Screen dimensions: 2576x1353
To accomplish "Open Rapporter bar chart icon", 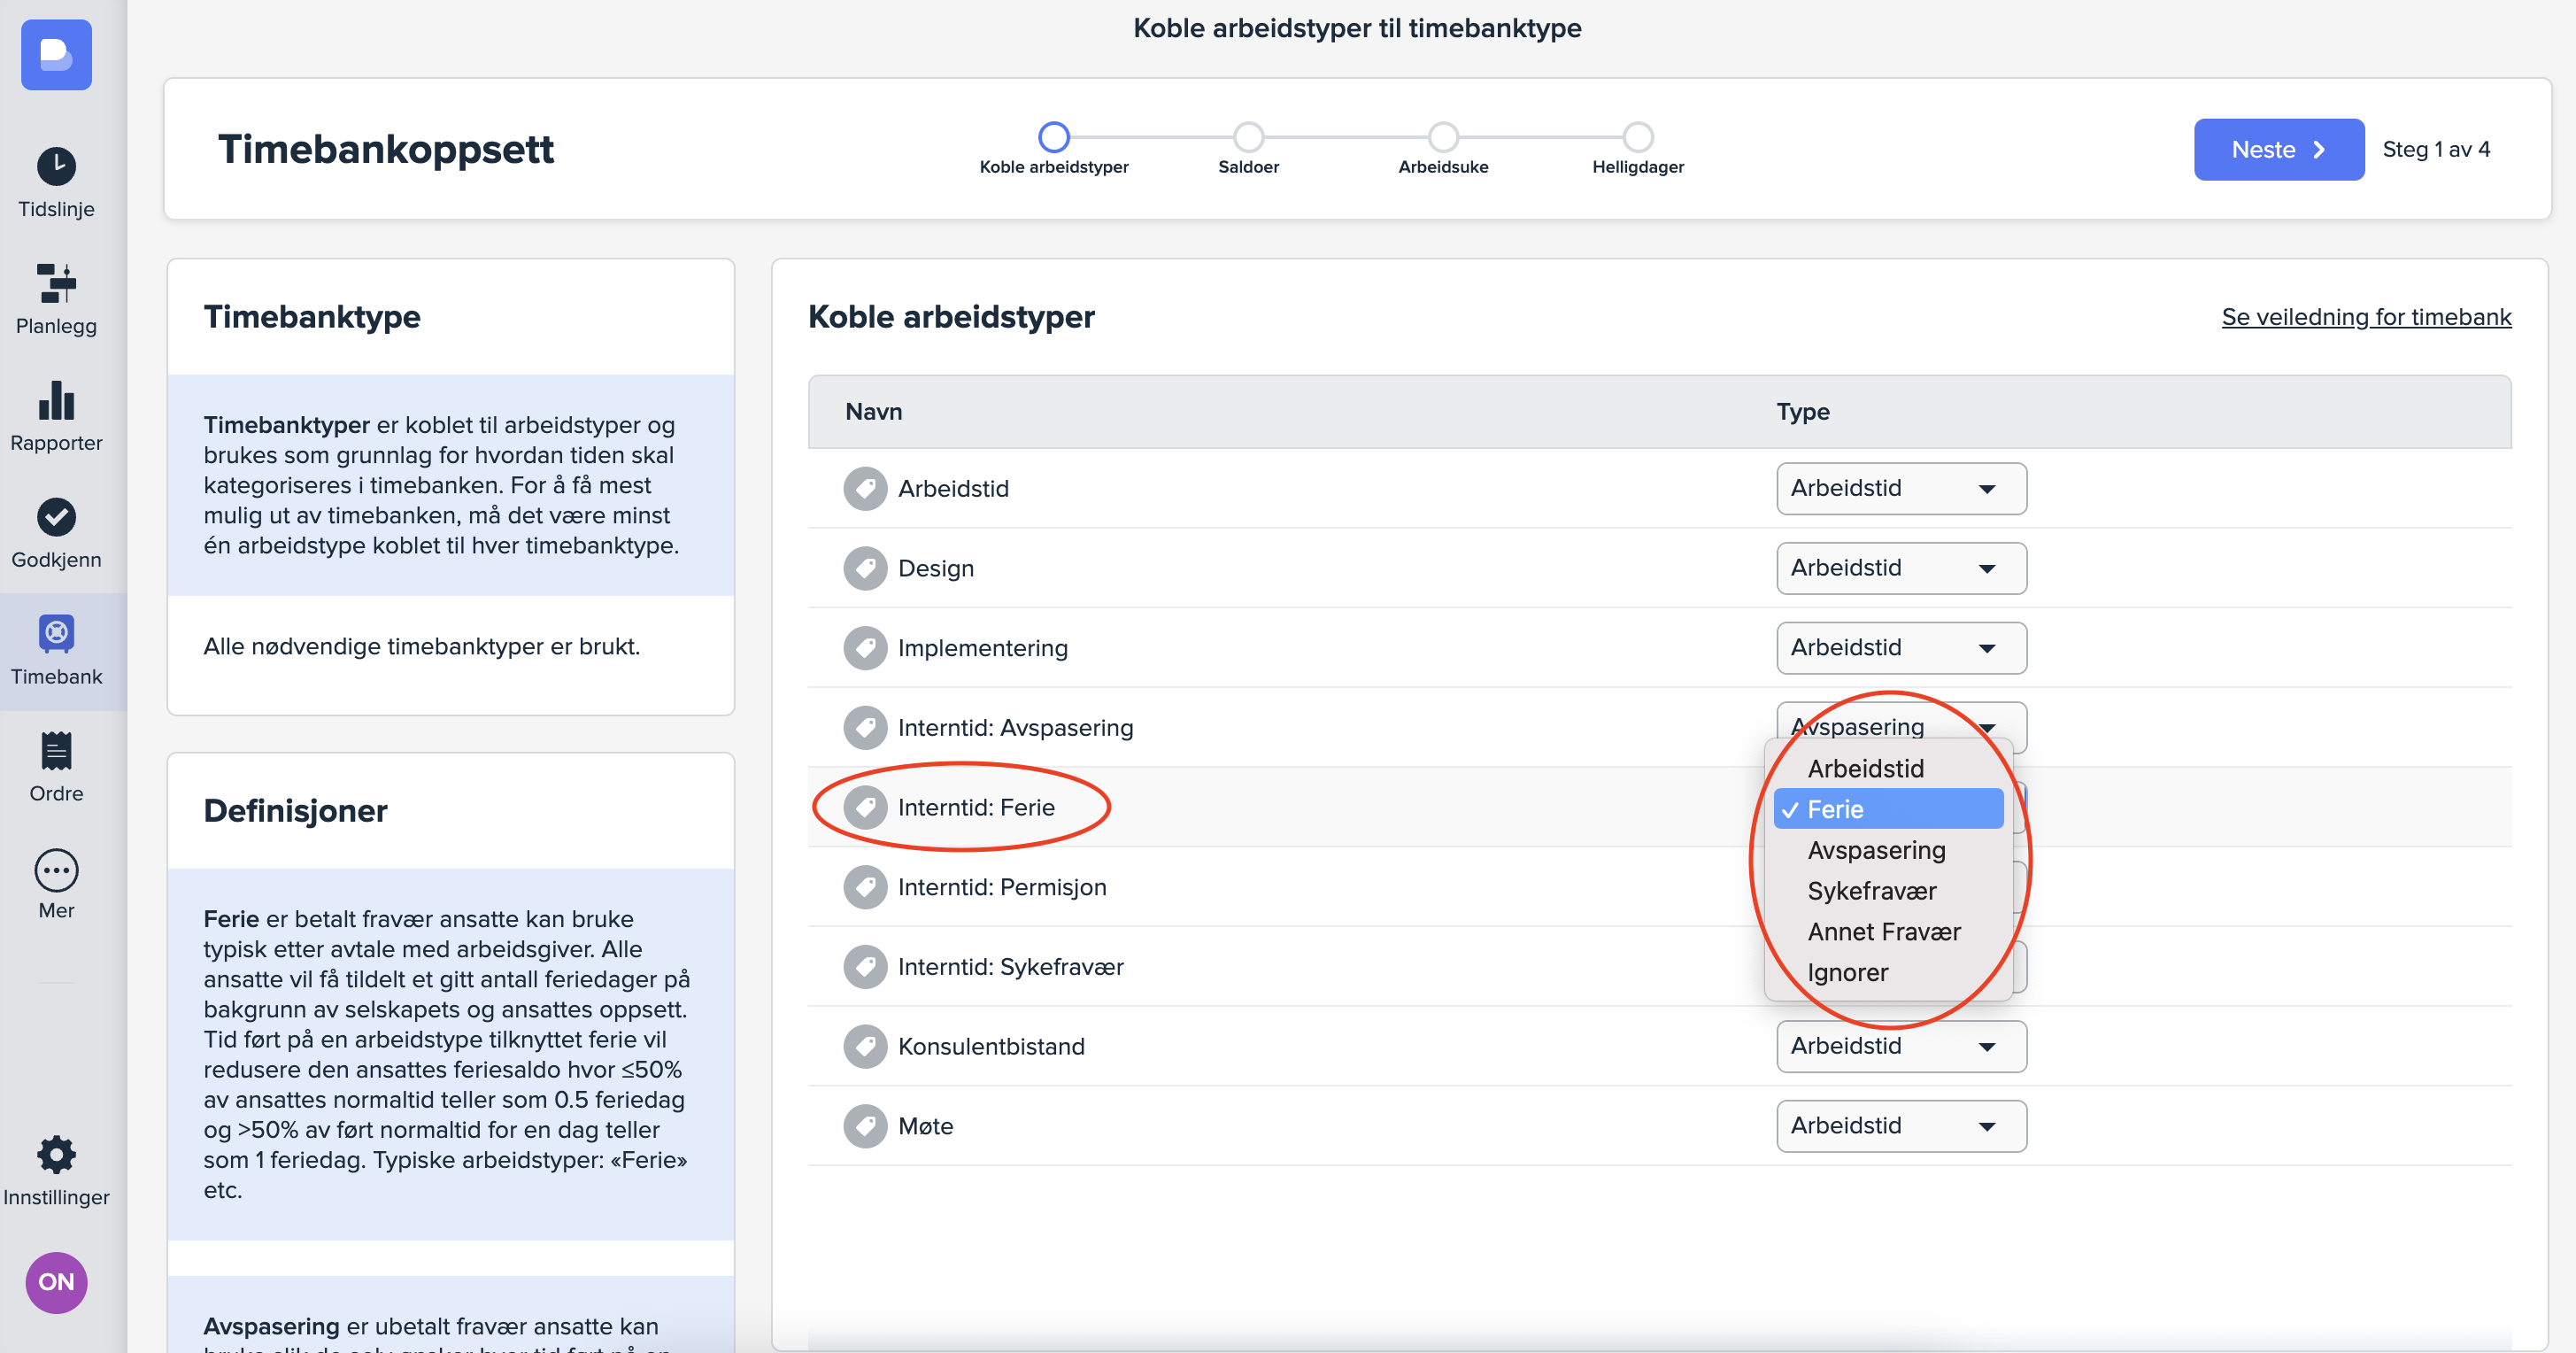I will click(56, 401).
